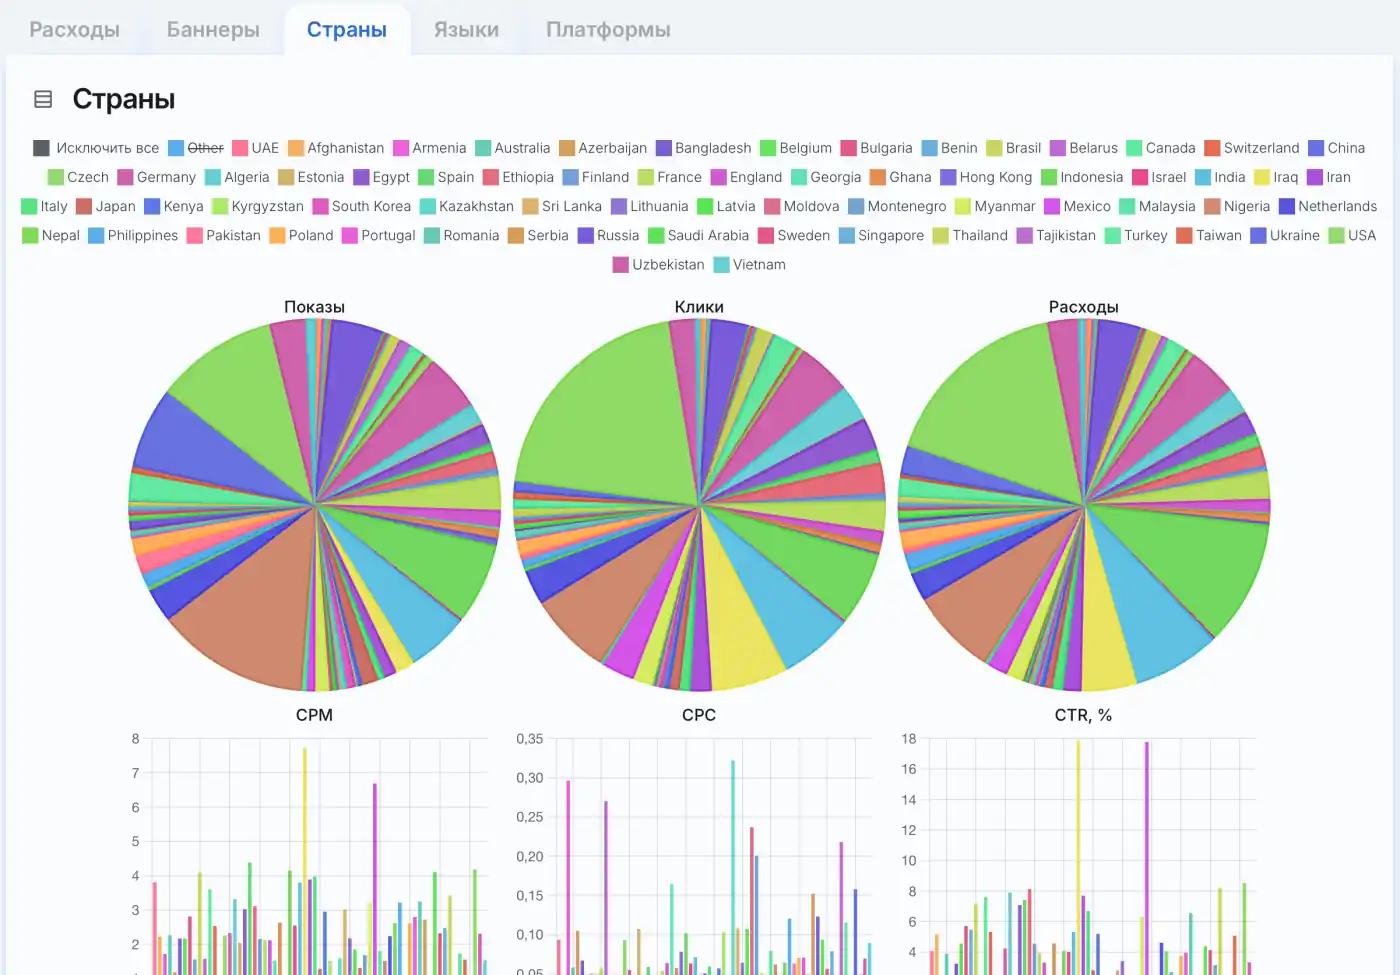1400x975 pixels.
Task: Toggle the USA legend item
Action: click(x=1353, y=235)
